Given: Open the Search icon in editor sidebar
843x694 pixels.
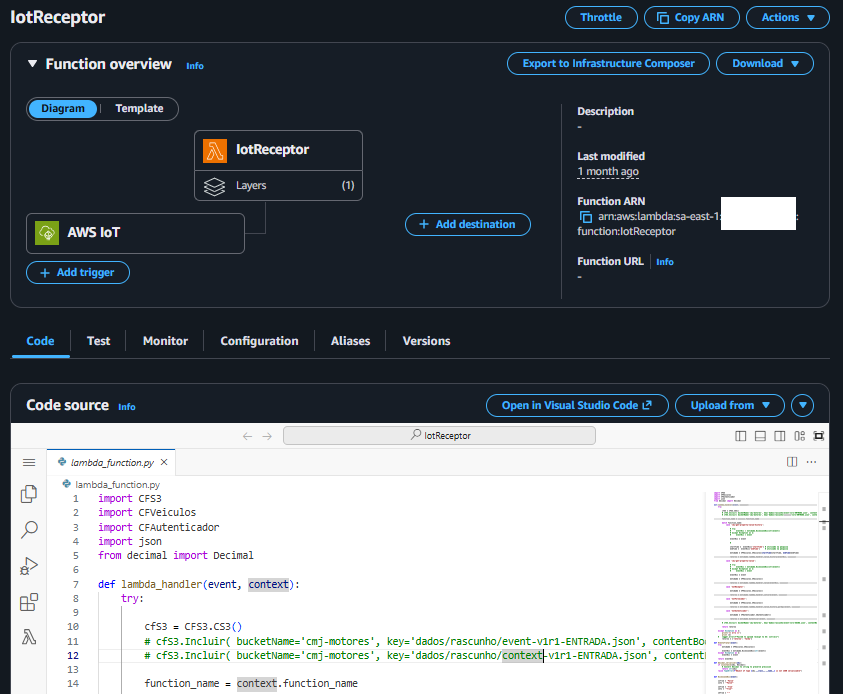Looking at the screenshot, I should [x=29, y=529].
